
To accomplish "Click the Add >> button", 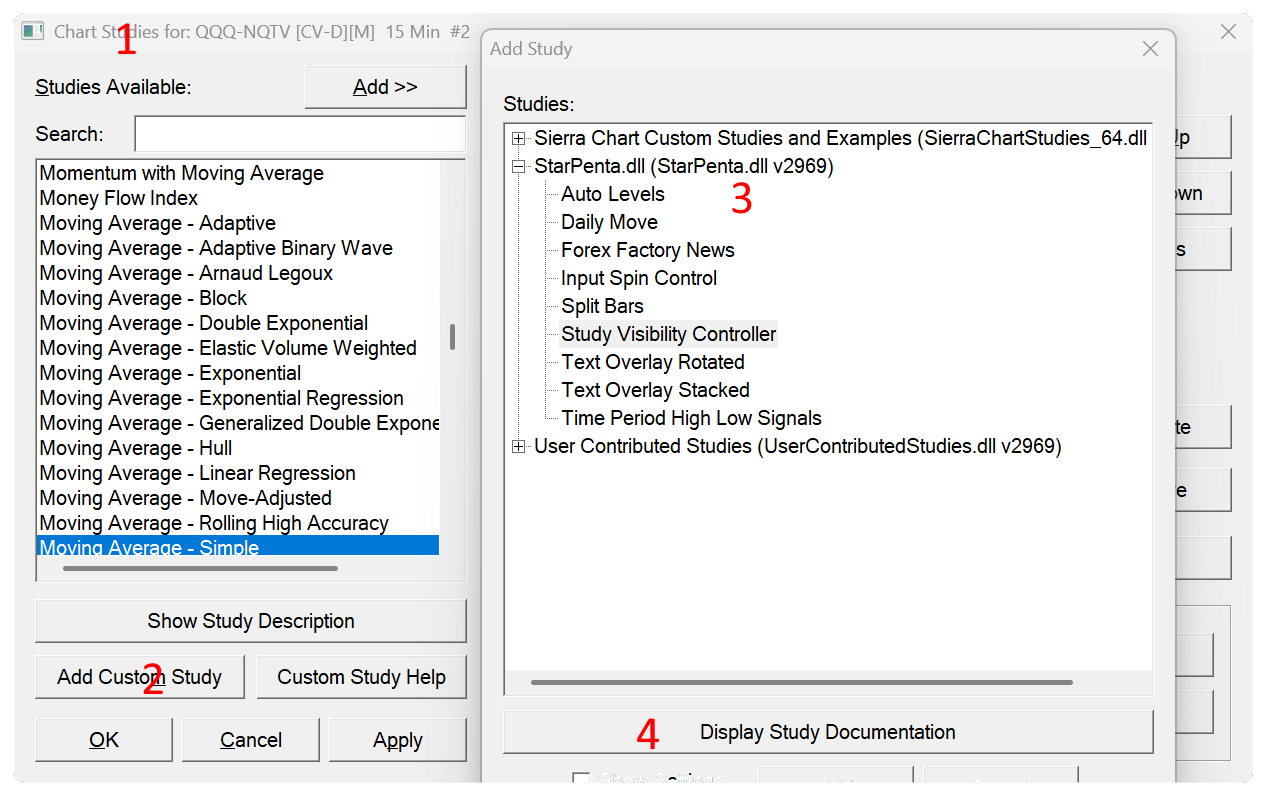I will pyautogui.click(x=385, y=87).
